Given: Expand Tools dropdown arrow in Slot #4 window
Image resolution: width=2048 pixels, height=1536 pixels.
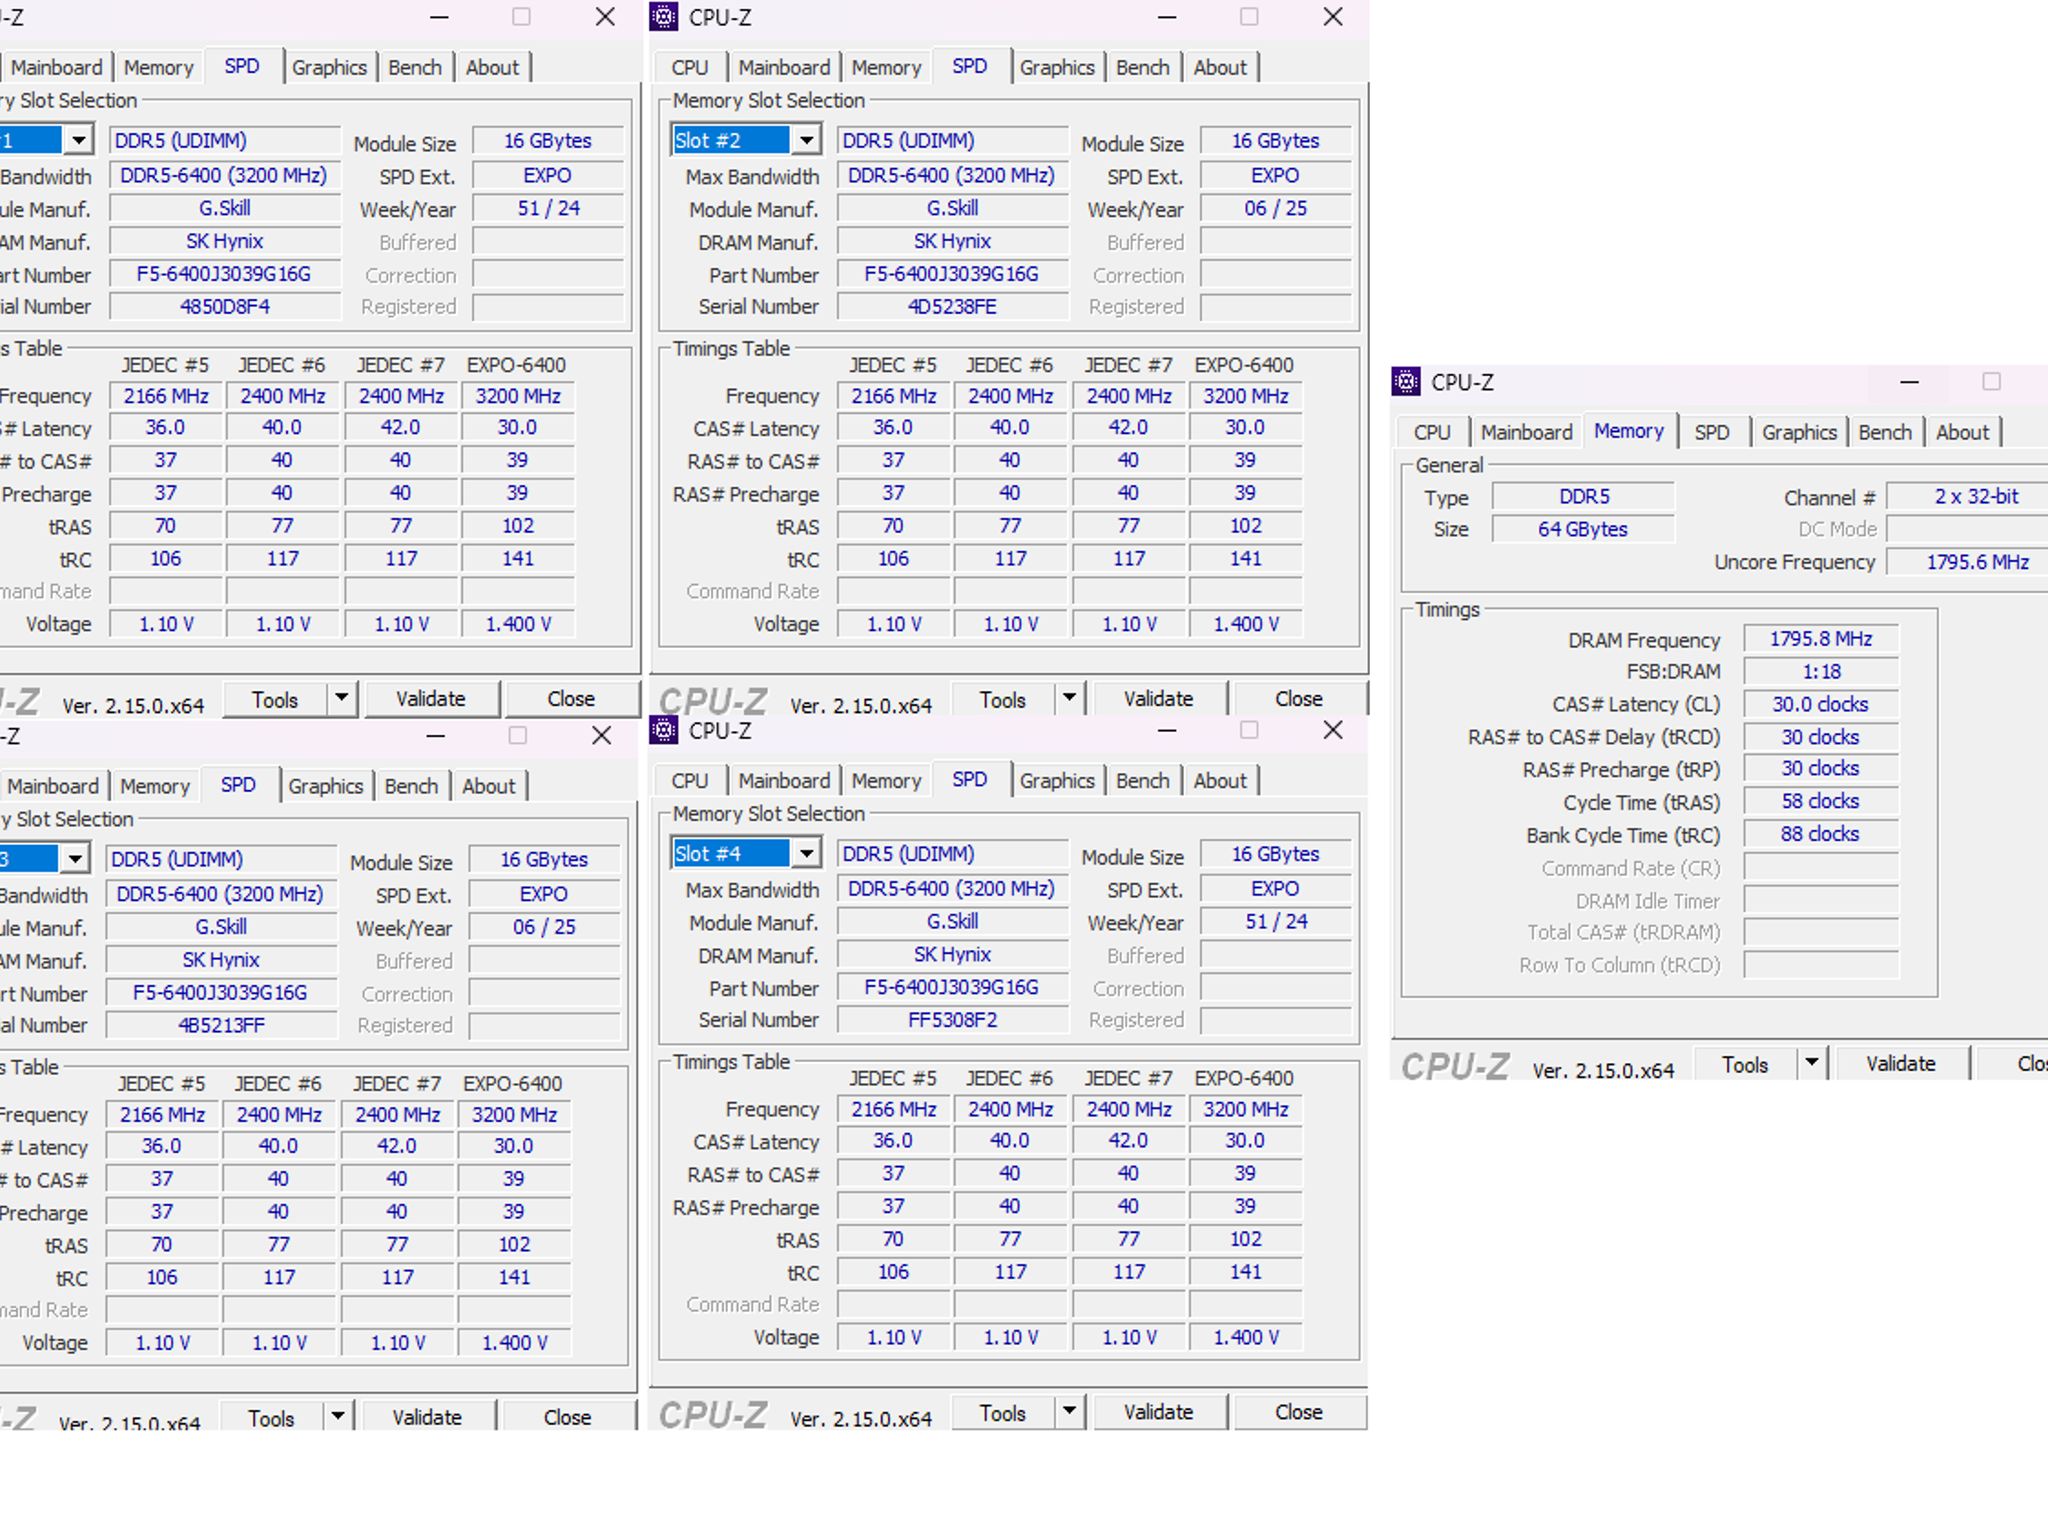Looking at the screenshot, I should point(1069,1411).
